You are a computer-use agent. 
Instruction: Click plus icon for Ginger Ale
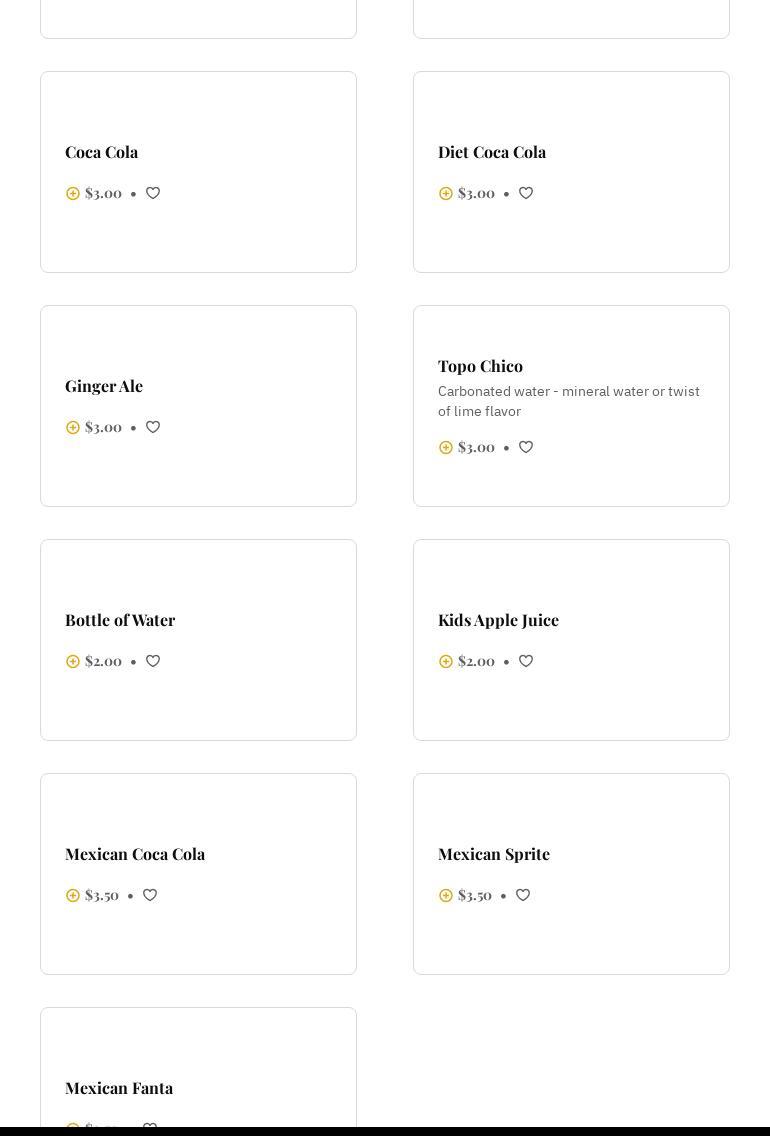[x=73, y=428]
